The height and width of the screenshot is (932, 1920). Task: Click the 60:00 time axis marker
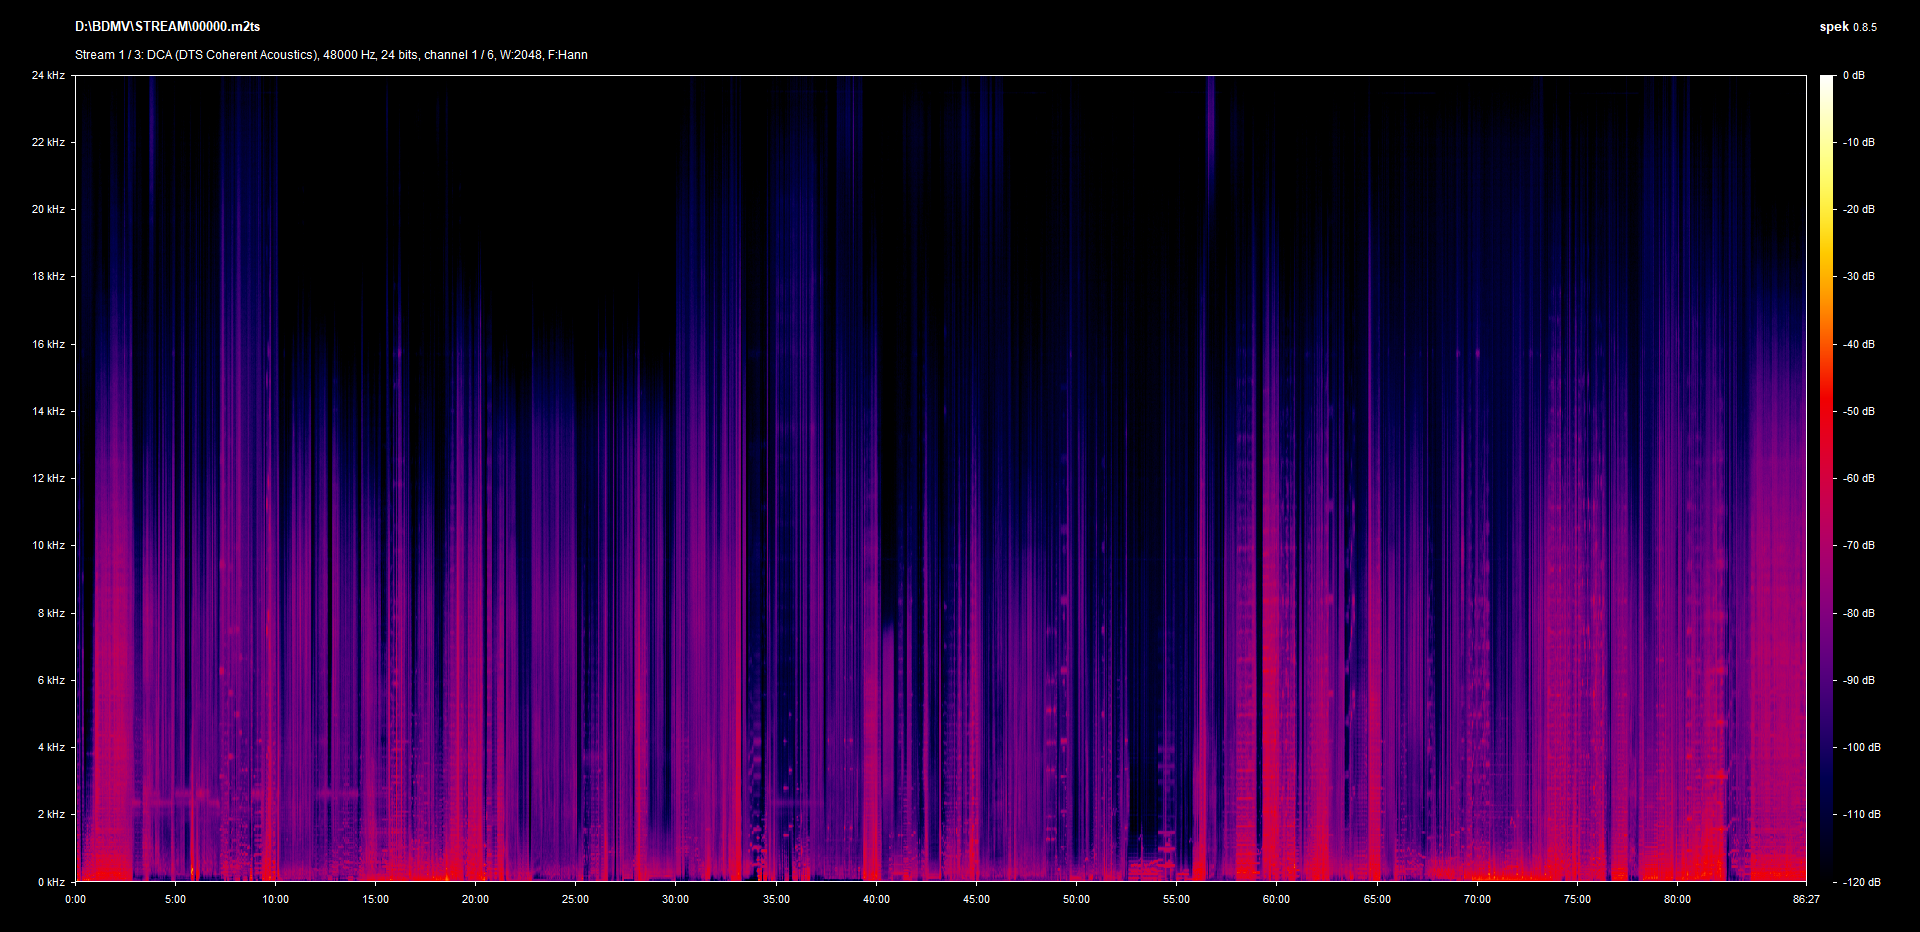[x=1276, y=900]
